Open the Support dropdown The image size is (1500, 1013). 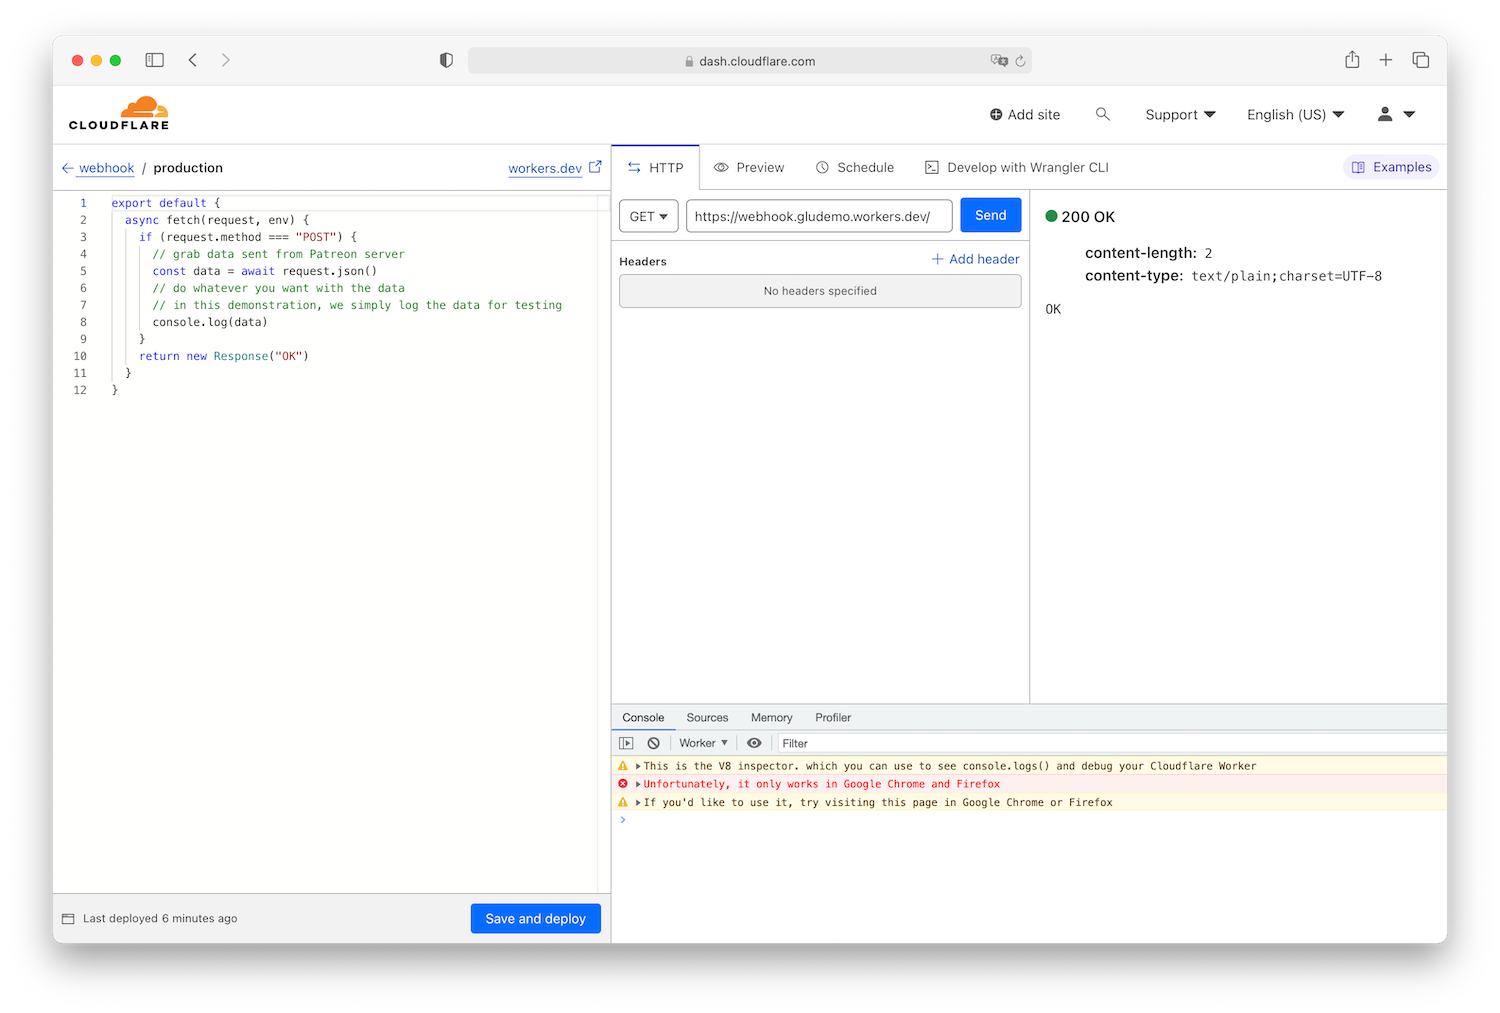pos(1180,114)
